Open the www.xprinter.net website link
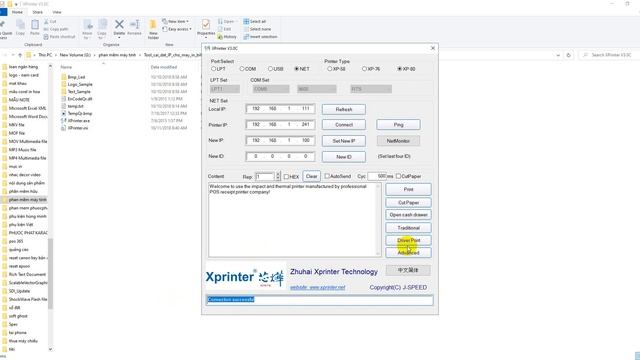 [x=318, y=287]
